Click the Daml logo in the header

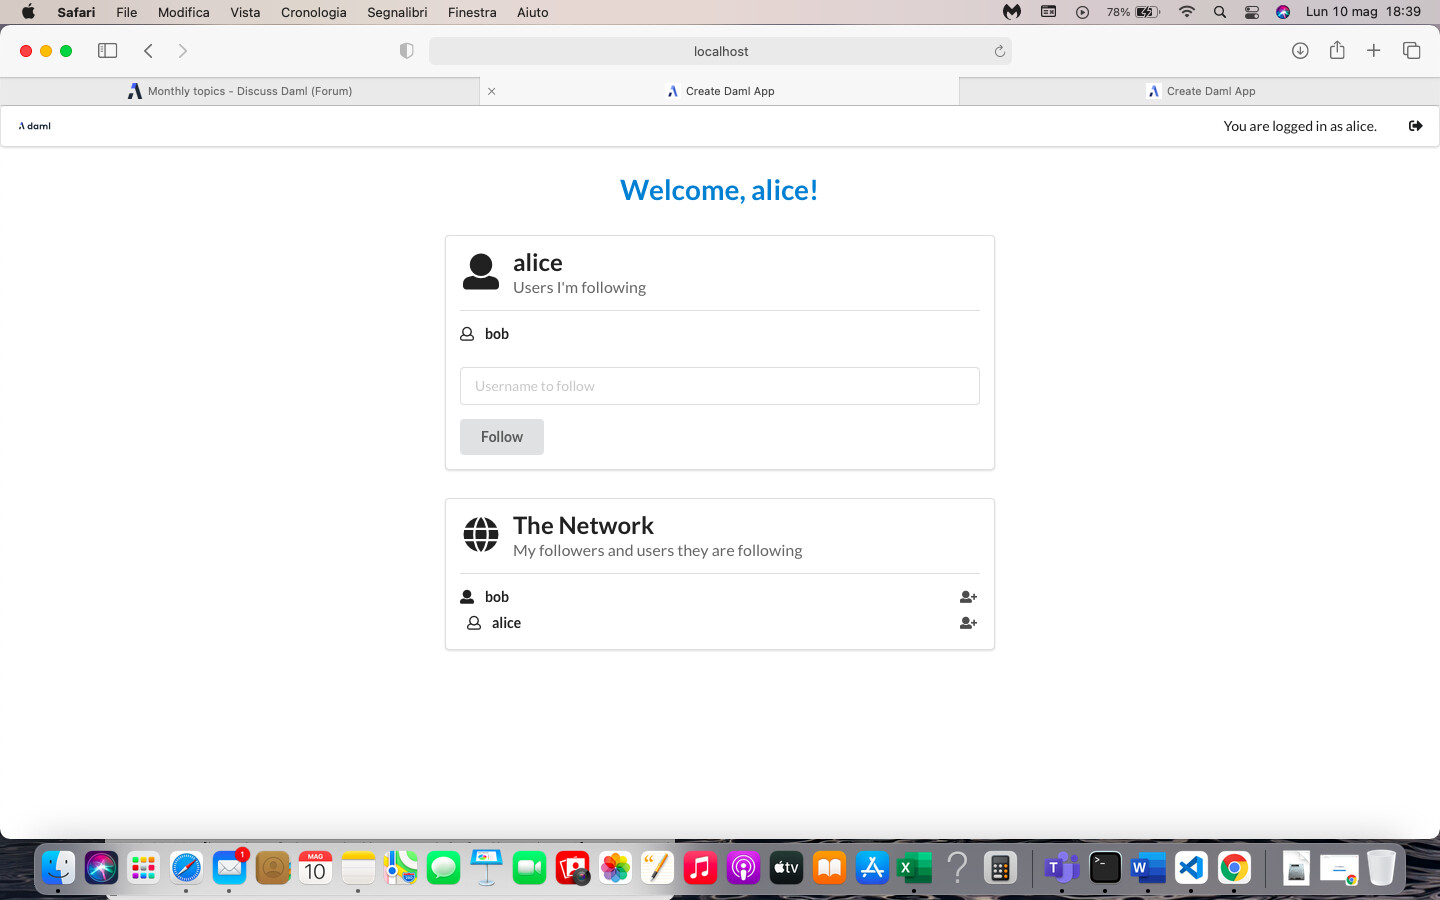[35, 126]
